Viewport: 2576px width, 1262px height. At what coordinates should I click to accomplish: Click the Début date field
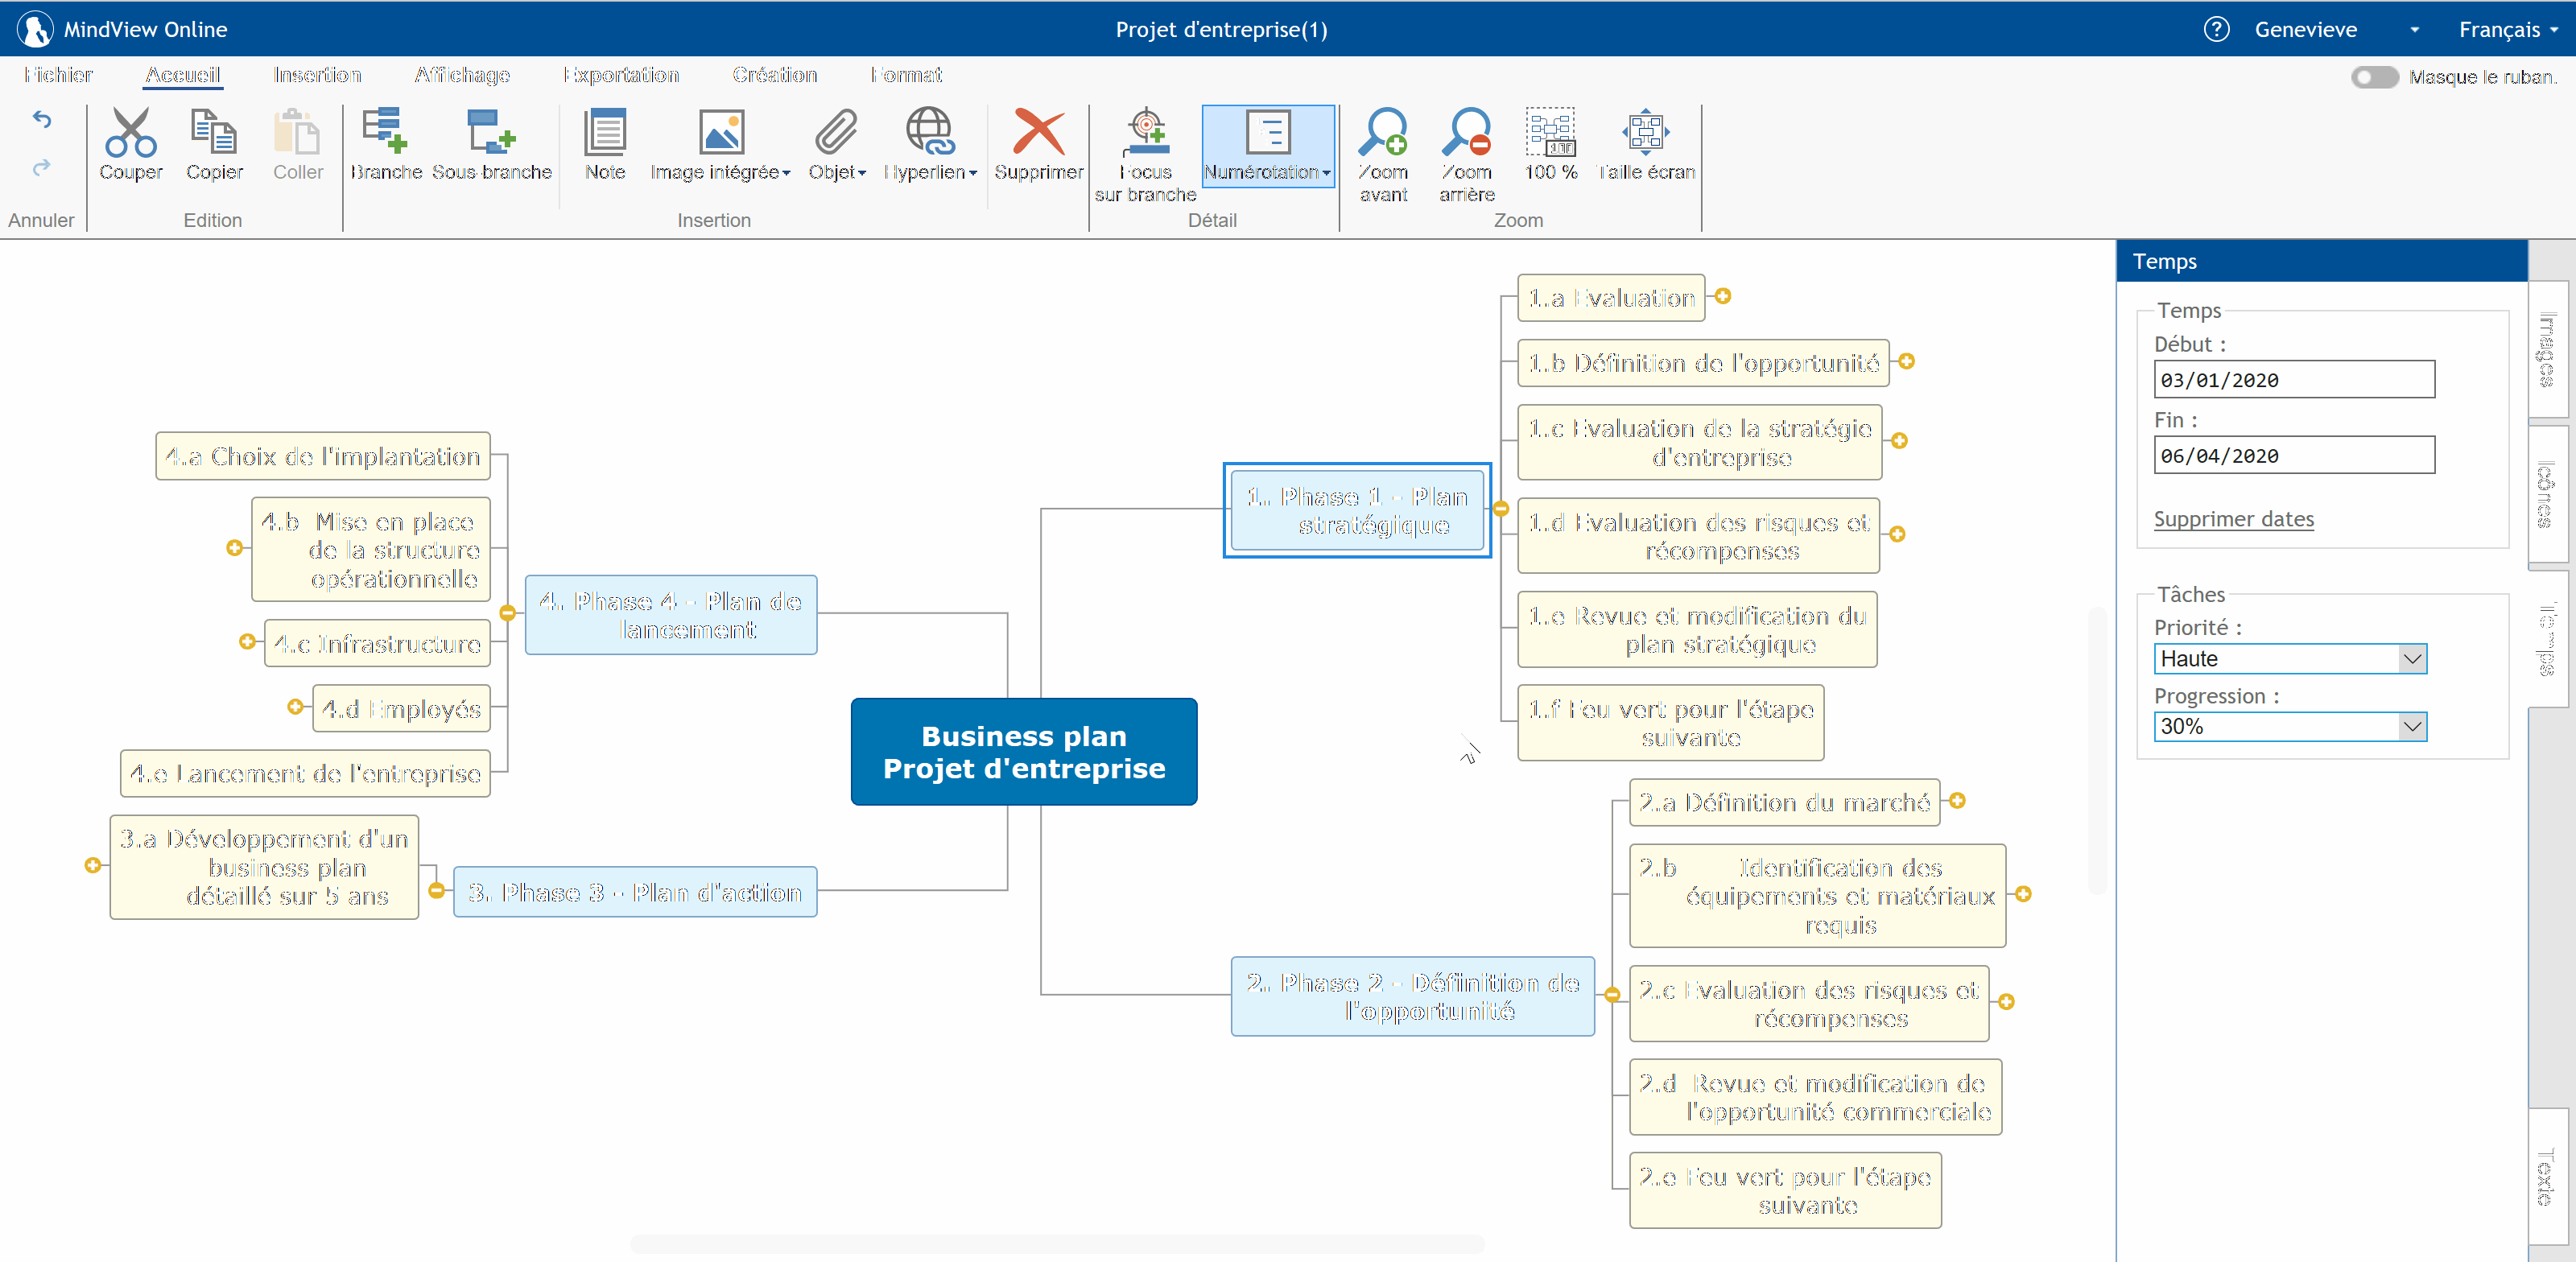[x=2294, y=380]
